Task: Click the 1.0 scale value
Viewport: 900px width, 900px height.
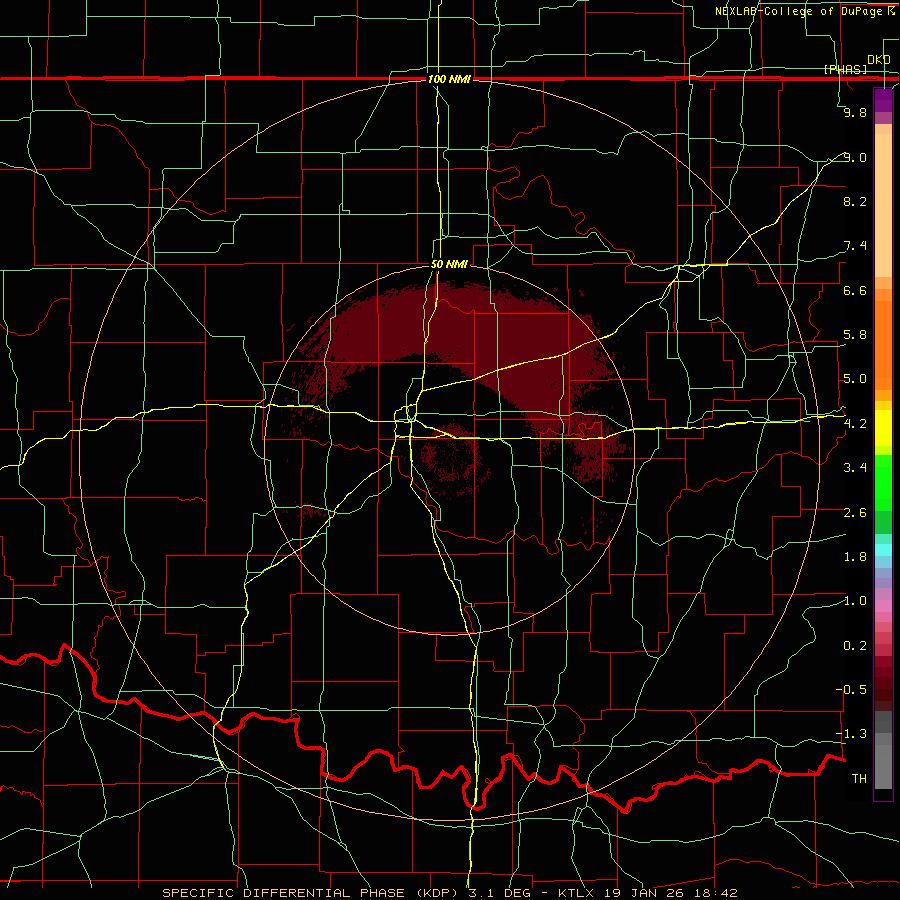Action: coord(855,601)
